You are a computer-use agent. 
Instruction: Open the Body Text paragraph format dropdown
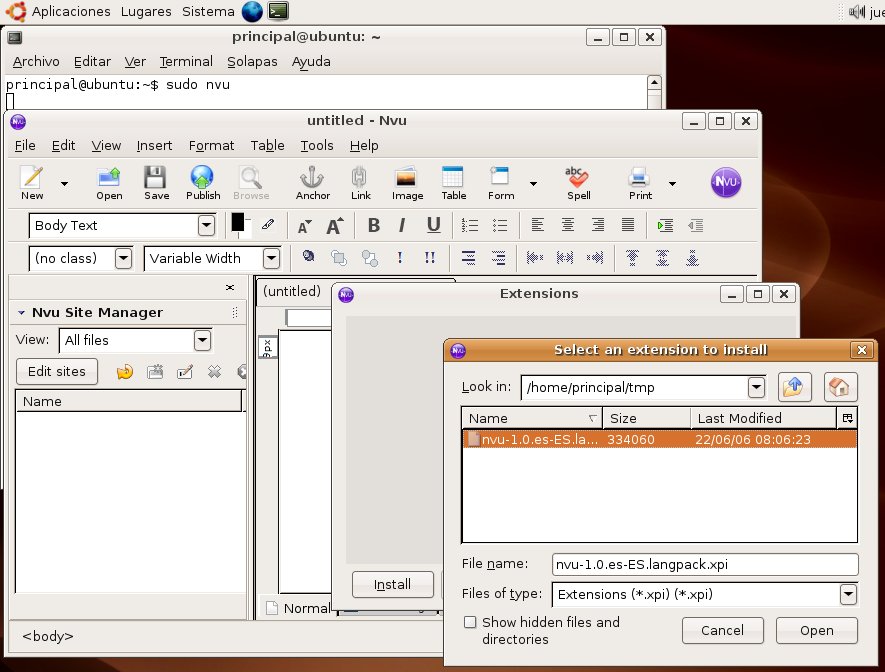point(206,225)
